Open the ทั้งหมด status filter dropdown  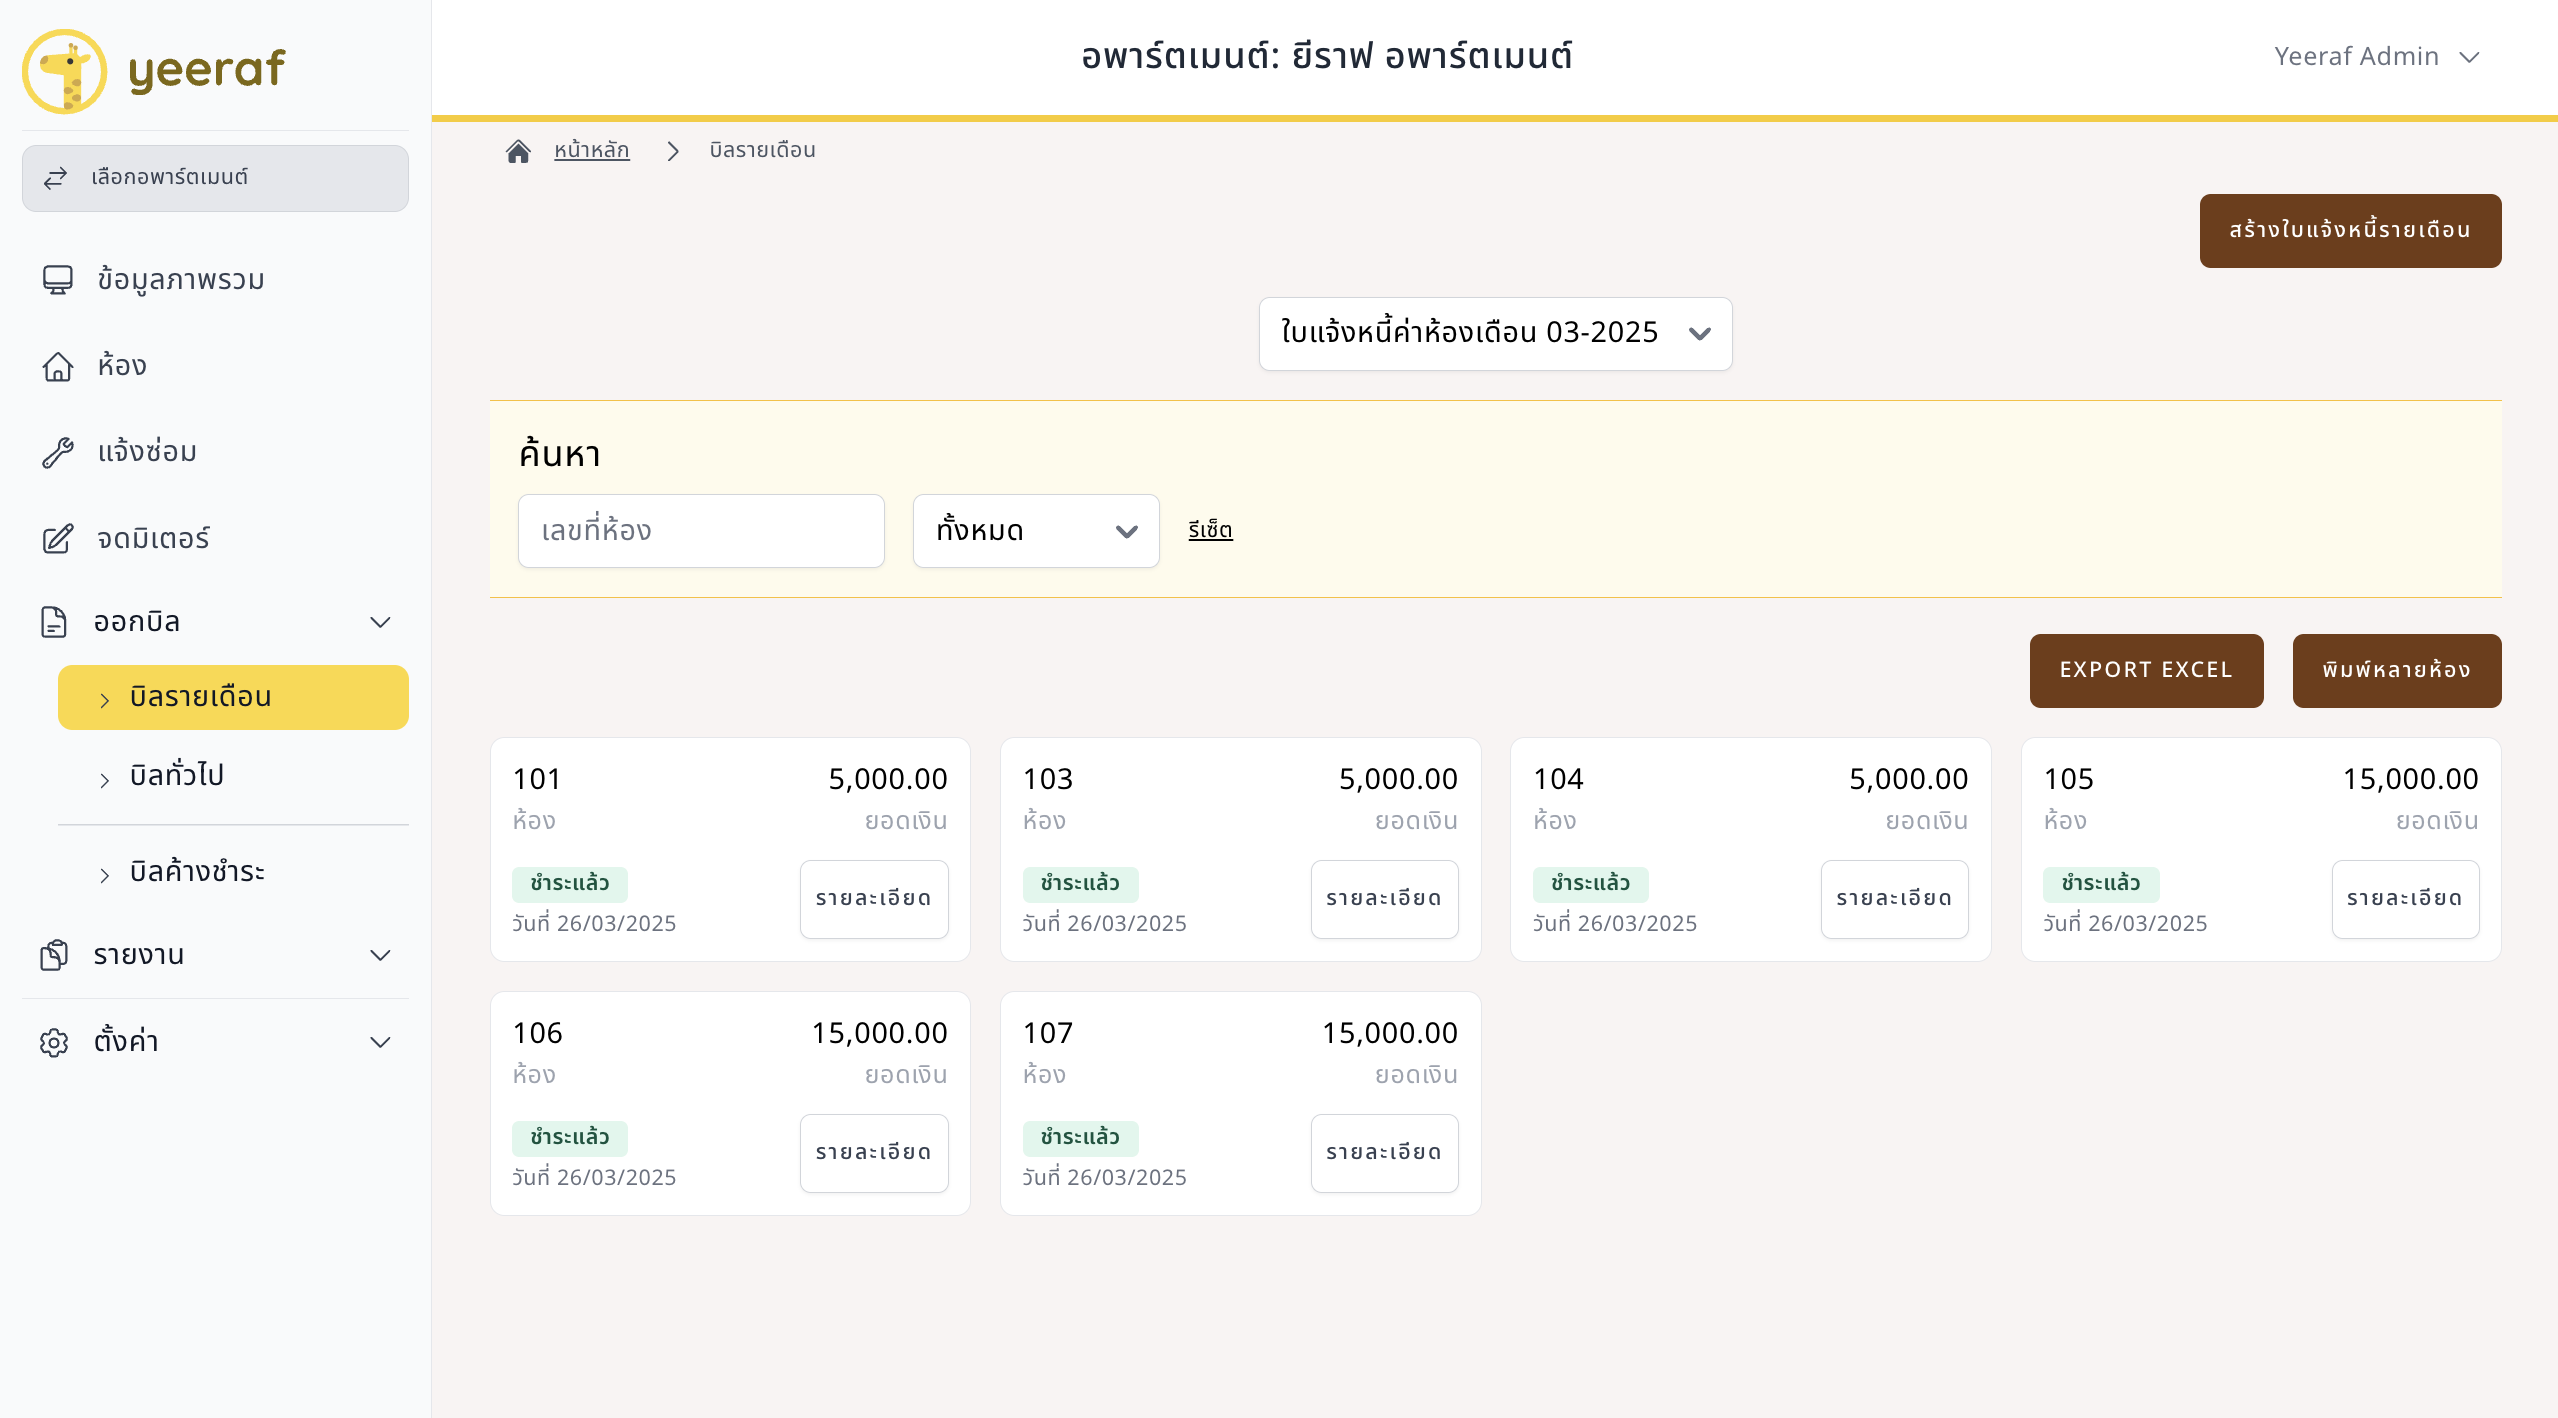point(1036,531)
